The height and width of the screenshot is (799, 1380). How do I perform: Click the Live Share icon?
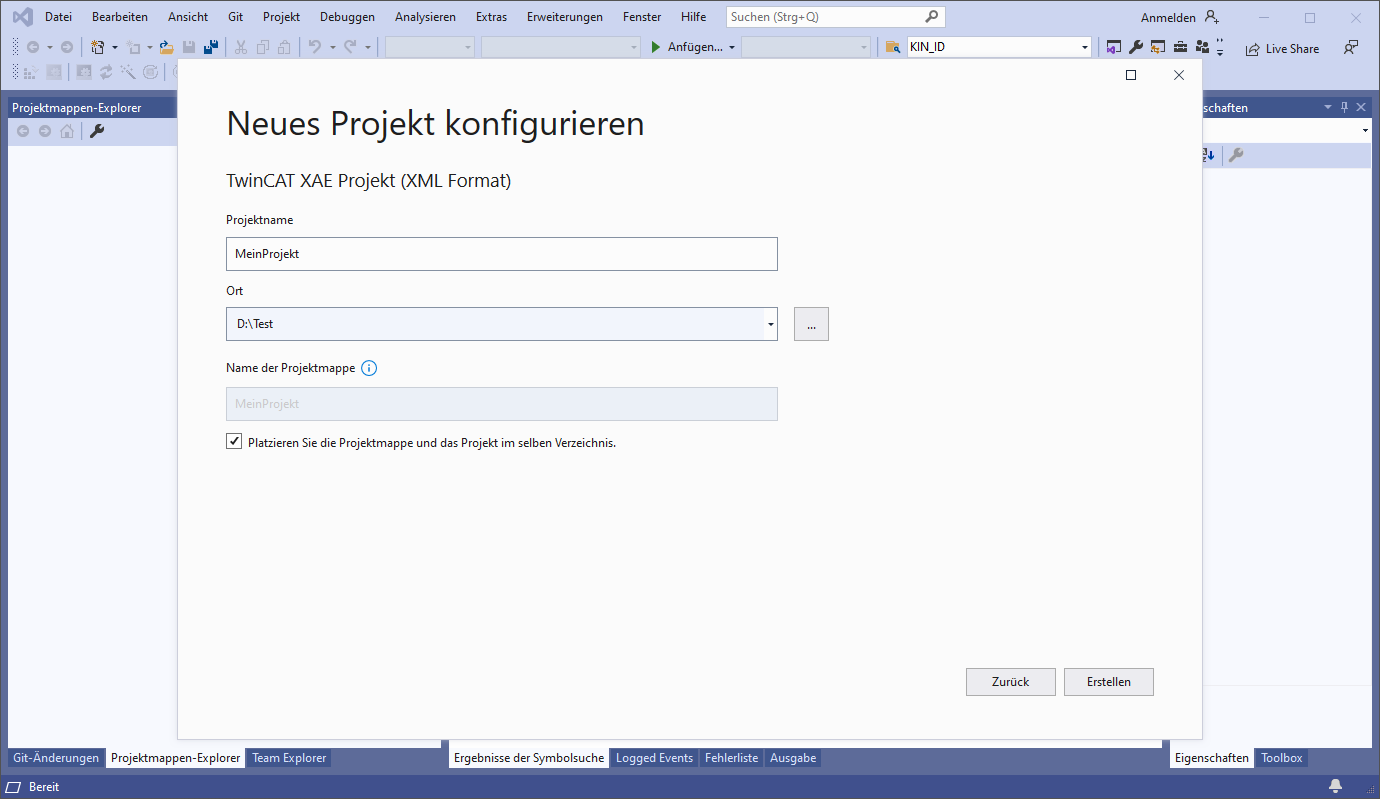[1252, 48]
